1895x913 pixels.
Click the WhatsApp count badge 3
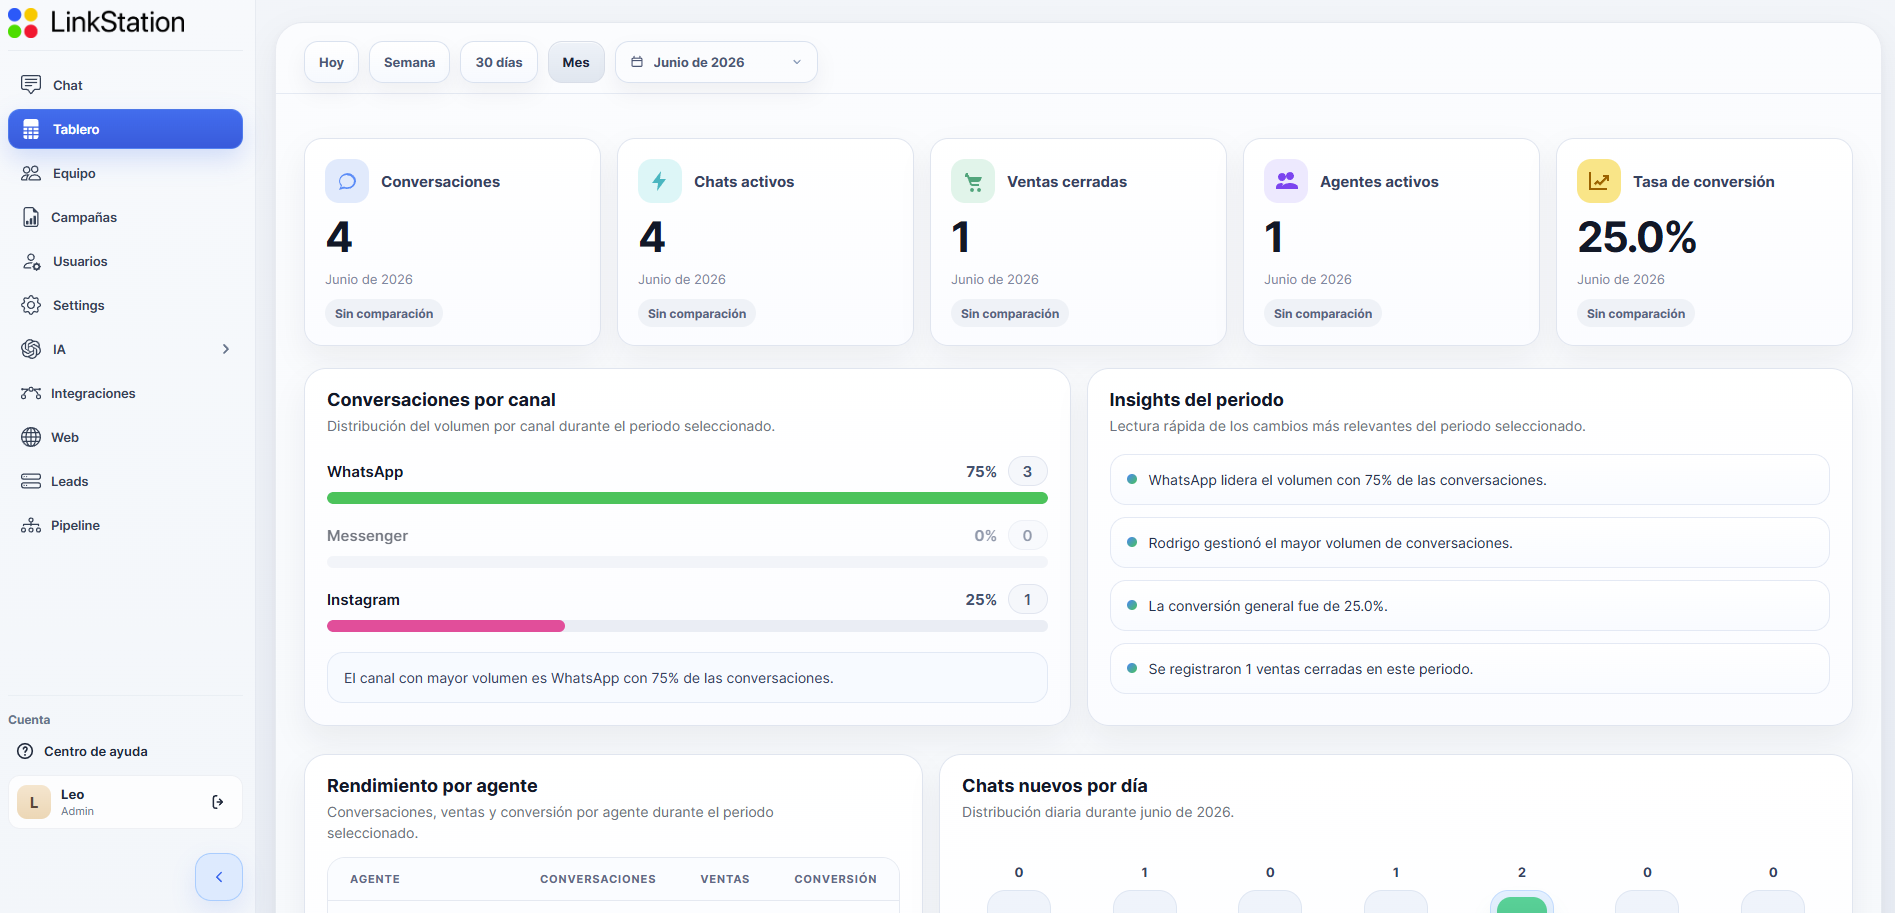pyautogui.click(x=1027, y=471)
